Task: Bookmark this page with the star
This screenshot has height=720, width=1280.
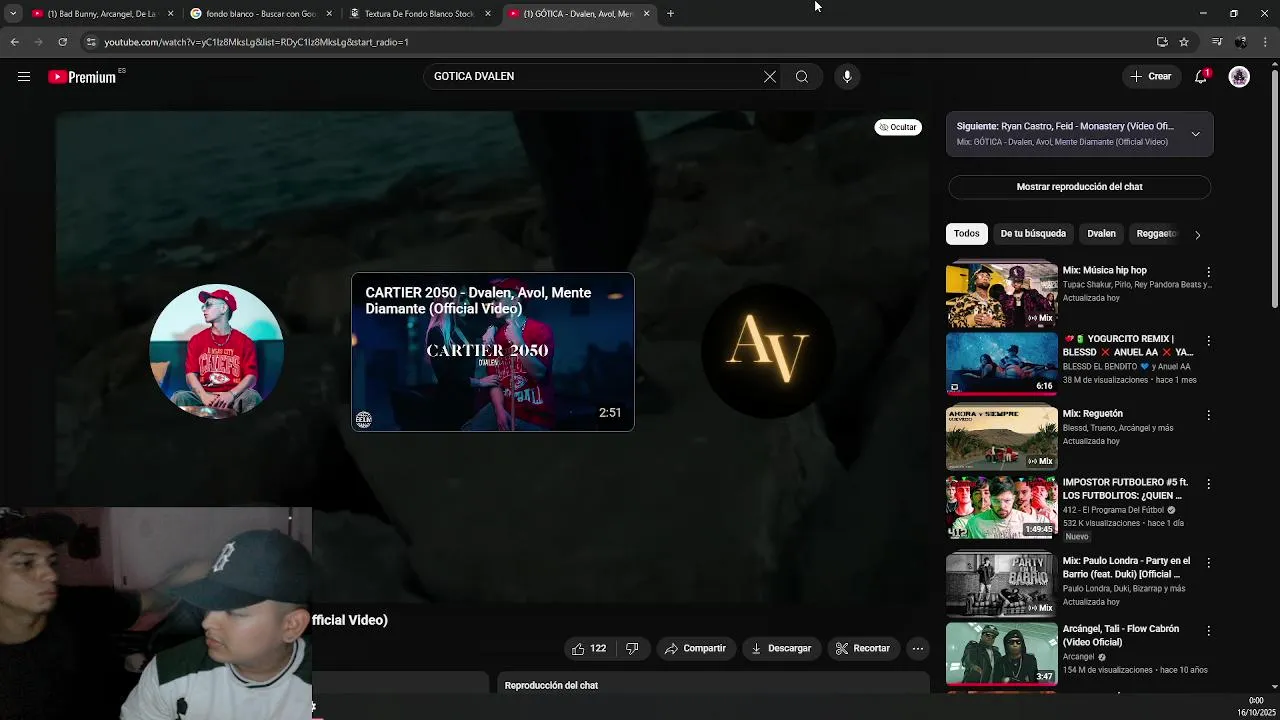Action: click(x=1184, y=42)
